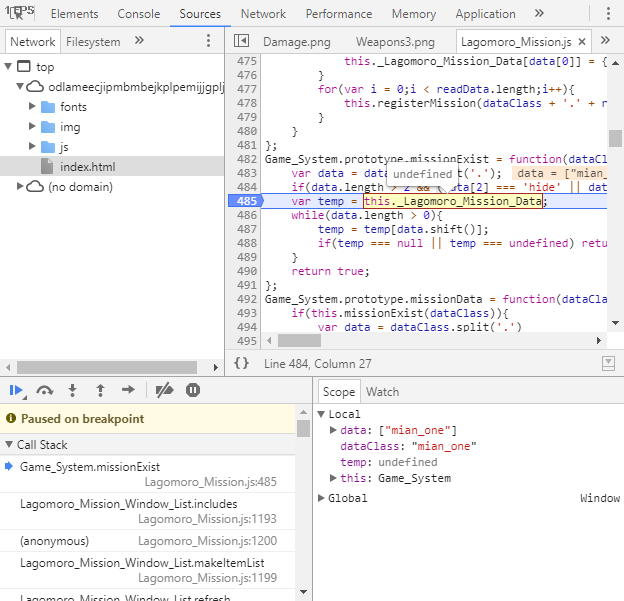Show more DevTools tabs chevron
Image resolution: width=624 pixels, height=601 pixels.
click(539, 14)
